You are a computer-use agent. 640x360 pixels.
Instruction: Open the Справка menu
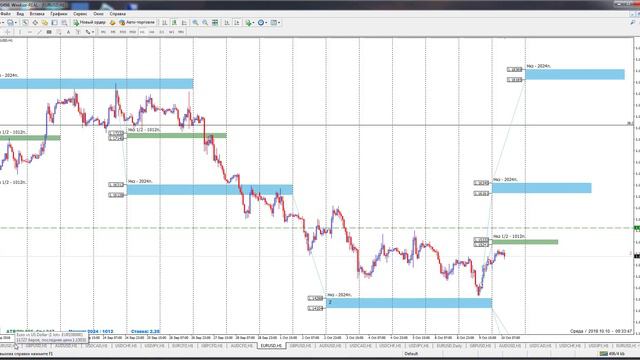pos(118,13)
